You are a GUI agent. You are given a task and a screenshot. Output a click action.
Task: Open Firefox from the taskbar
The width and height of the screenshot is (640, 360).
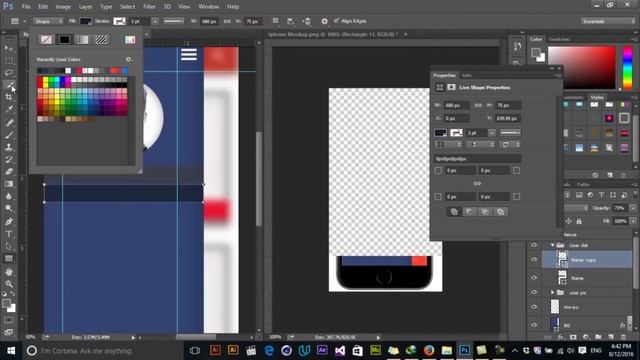click(429, 351)
